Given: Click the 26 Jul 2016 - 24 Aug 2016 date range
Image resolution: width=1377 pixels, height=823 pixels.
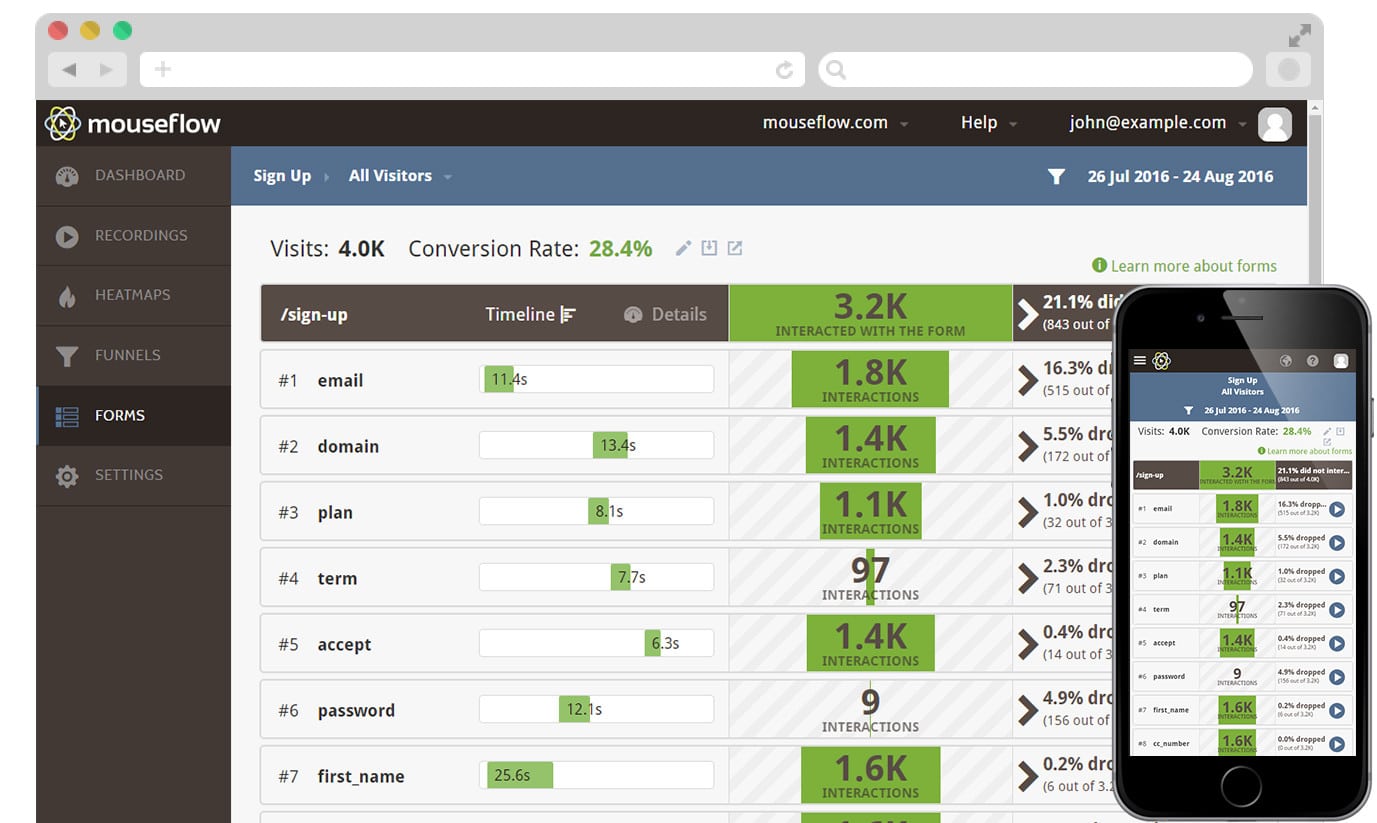Looking at the screenshot, I should coord(1180,177).
